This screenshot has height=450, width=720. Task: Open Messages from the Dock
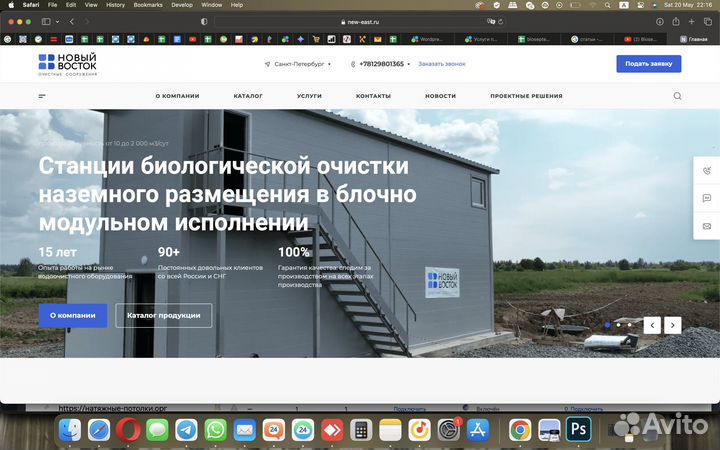[x=157, y=430]
